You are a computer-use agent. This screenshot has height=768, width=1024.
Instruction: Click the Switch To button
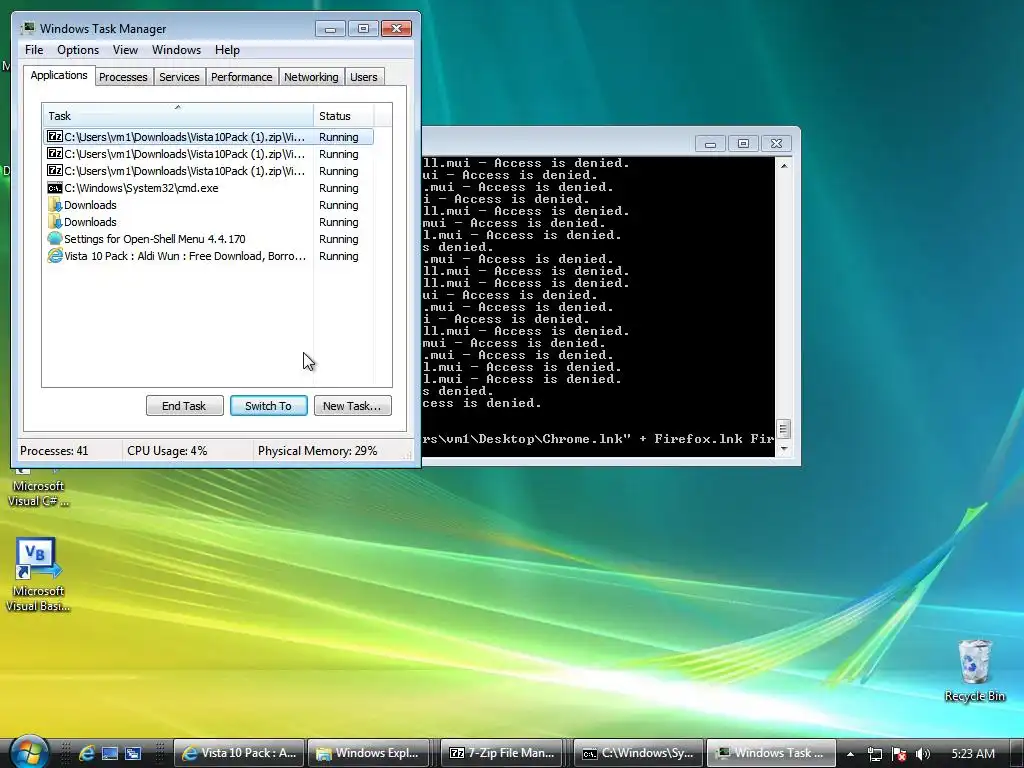[268, 406]
